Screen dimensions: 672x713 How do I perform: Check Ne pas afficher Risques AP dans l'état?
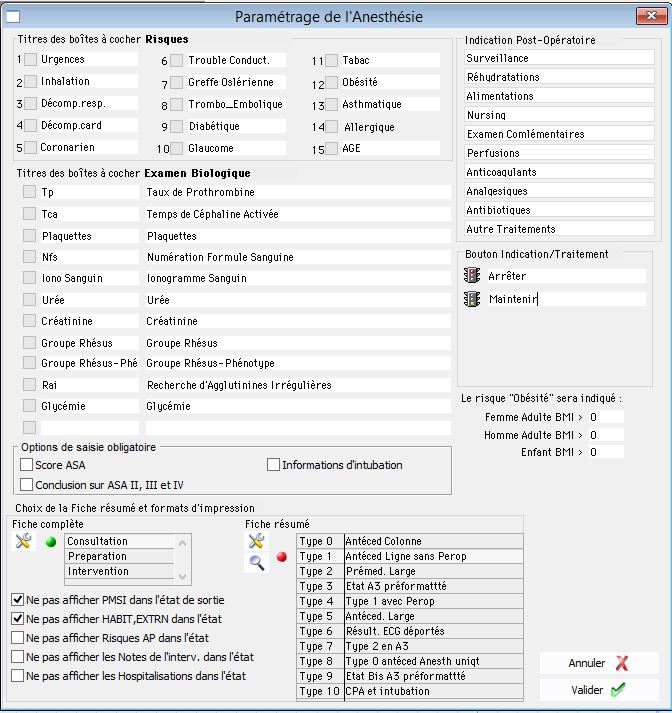click(x=17, y=638)
